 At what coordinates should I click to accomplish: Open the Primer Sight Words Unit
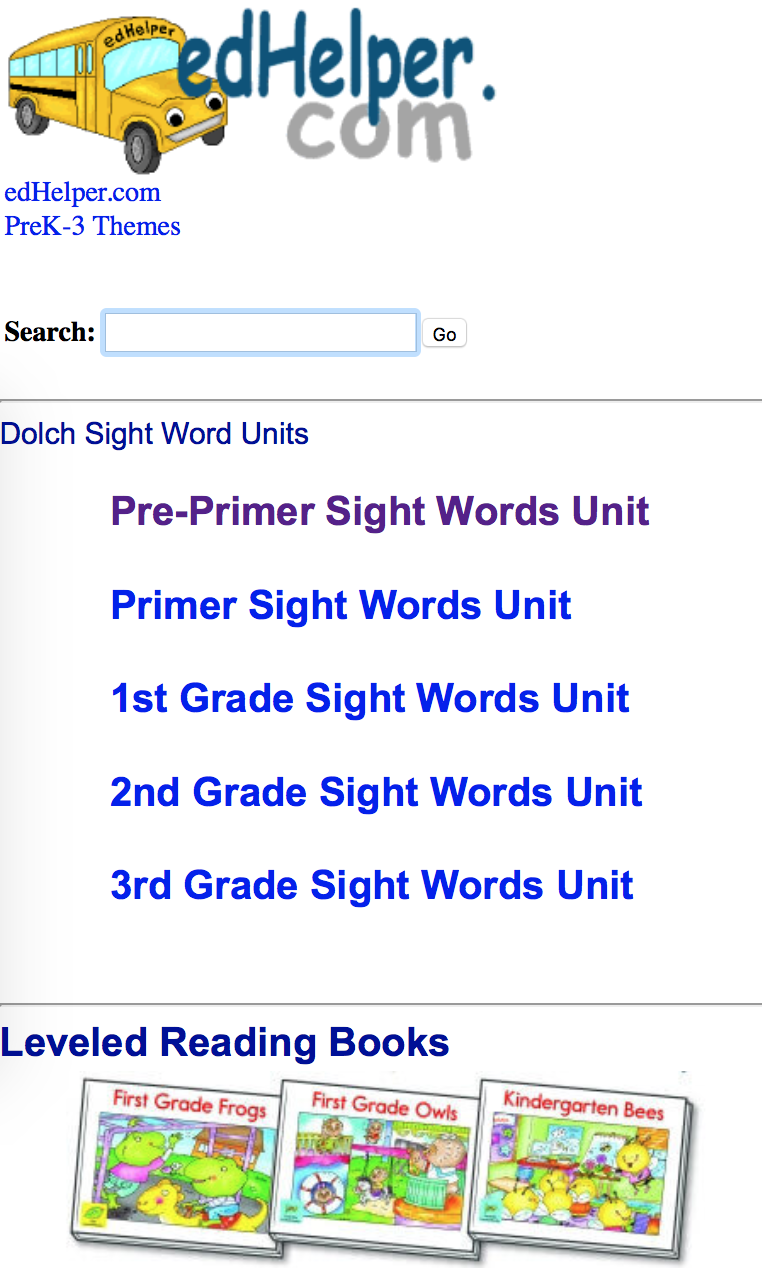tap(341, 605)
